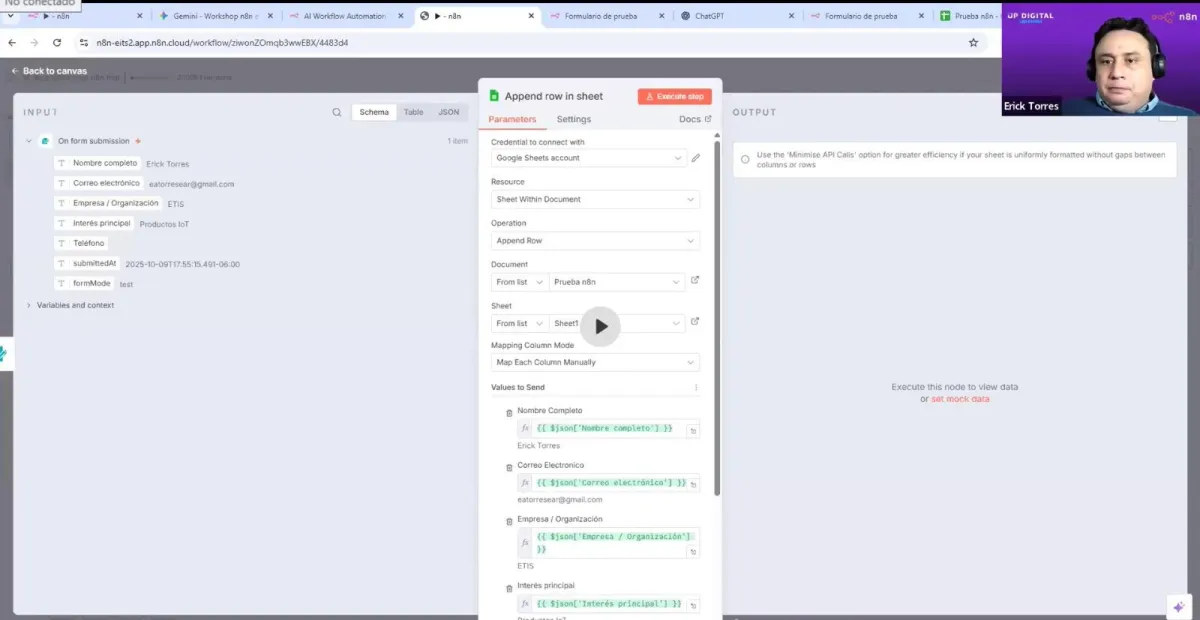Click the On form submission node icon
This screenshot has height=620, width=1200.
[45, 141]
